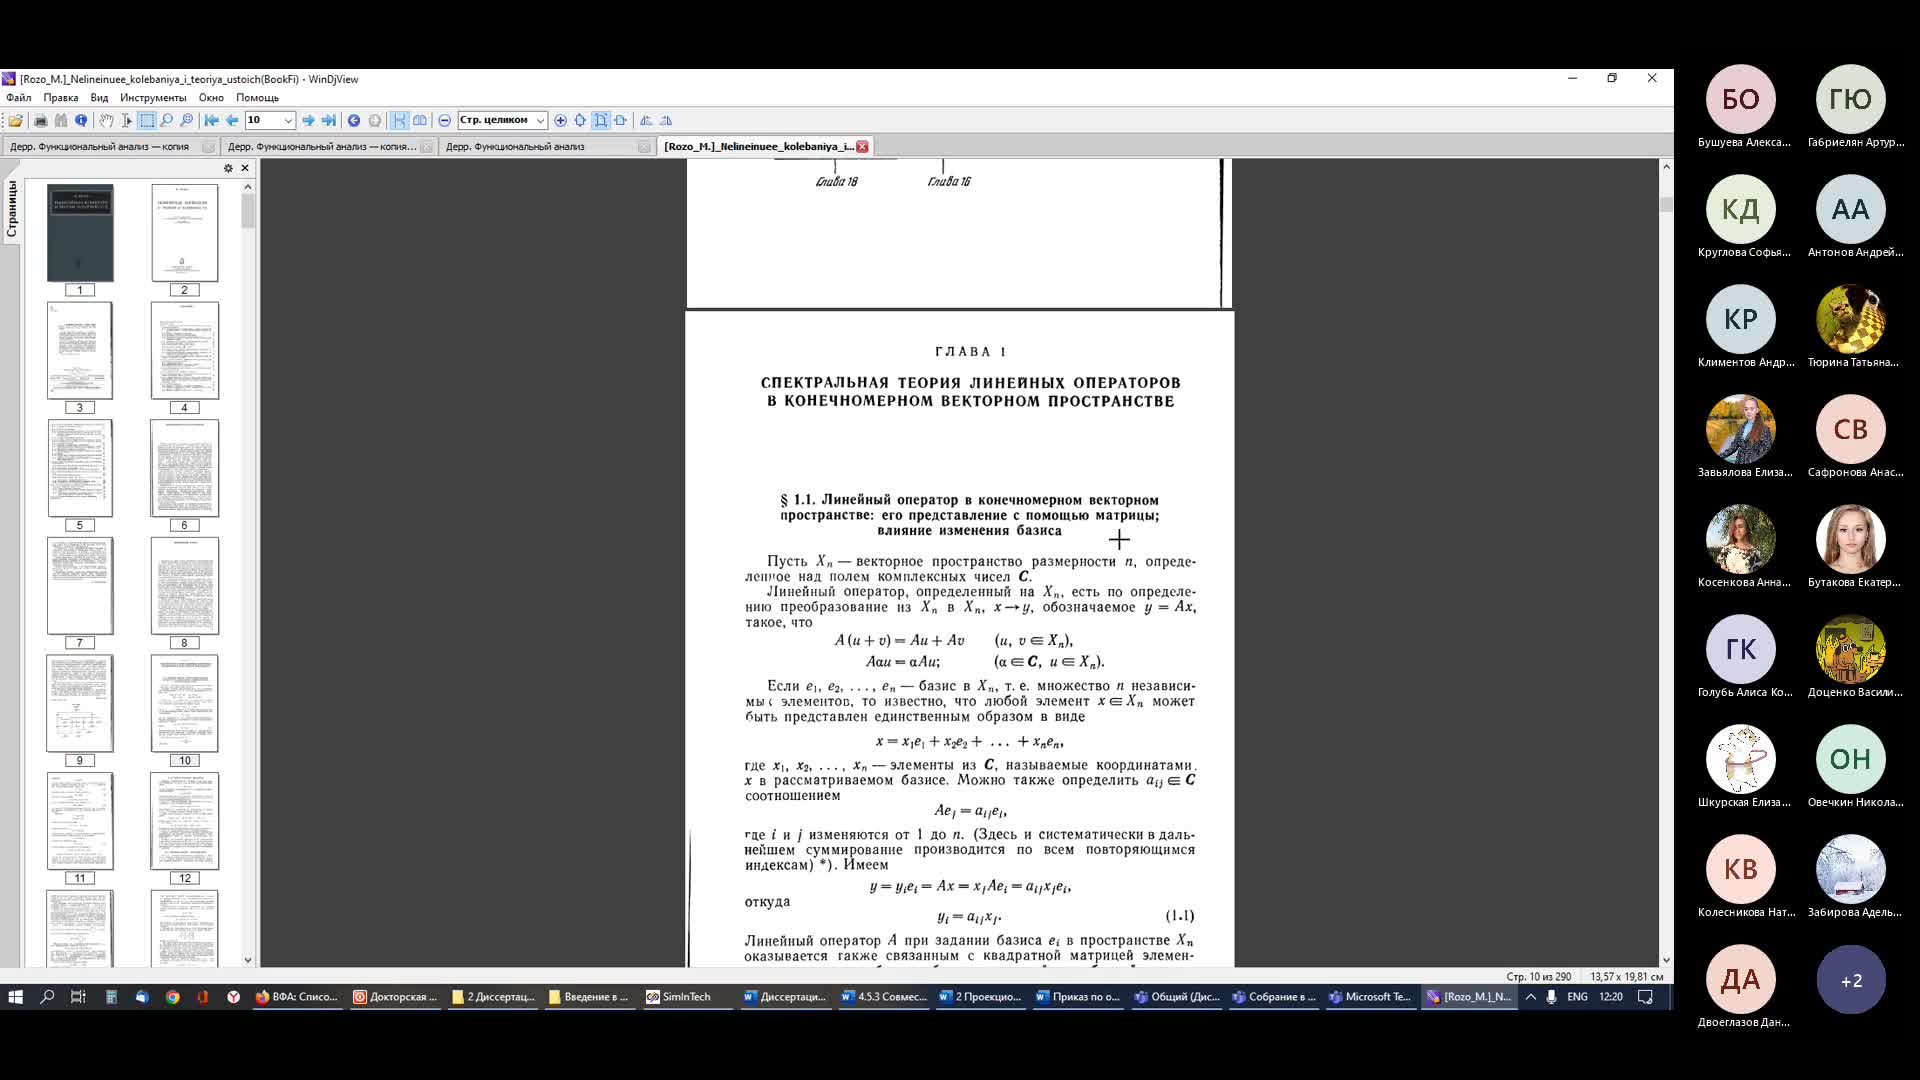This screenshot has height=1080, width=1920.
Task: Open Chrome from the taskbar
Action: [x=172, y=997]
